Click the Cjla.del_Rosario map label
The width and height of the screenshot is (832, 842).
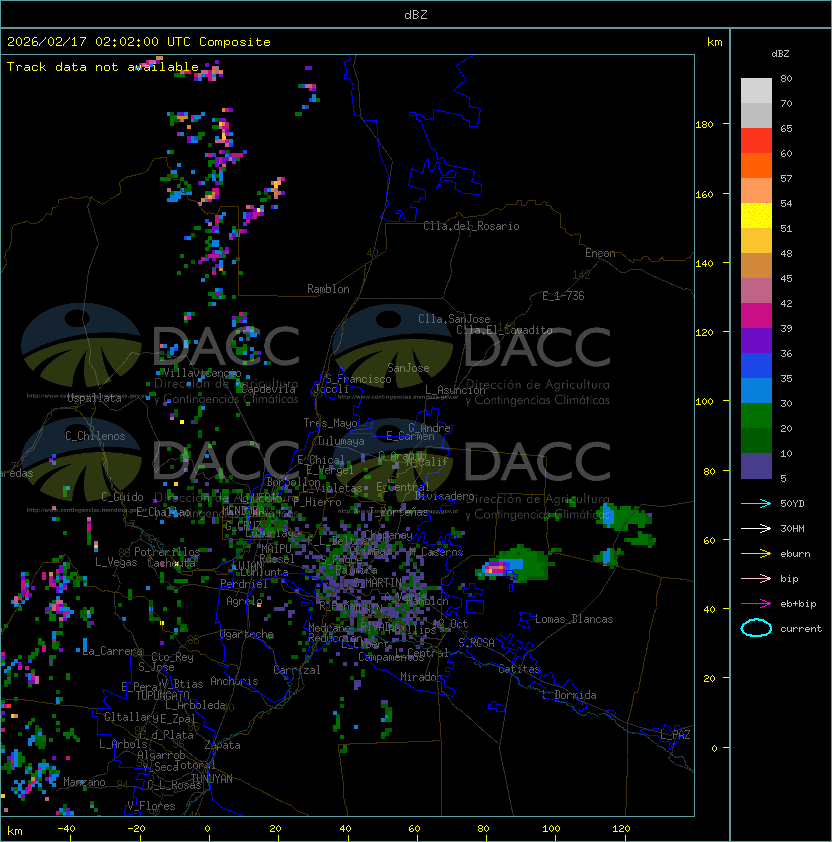pos(471,226)
